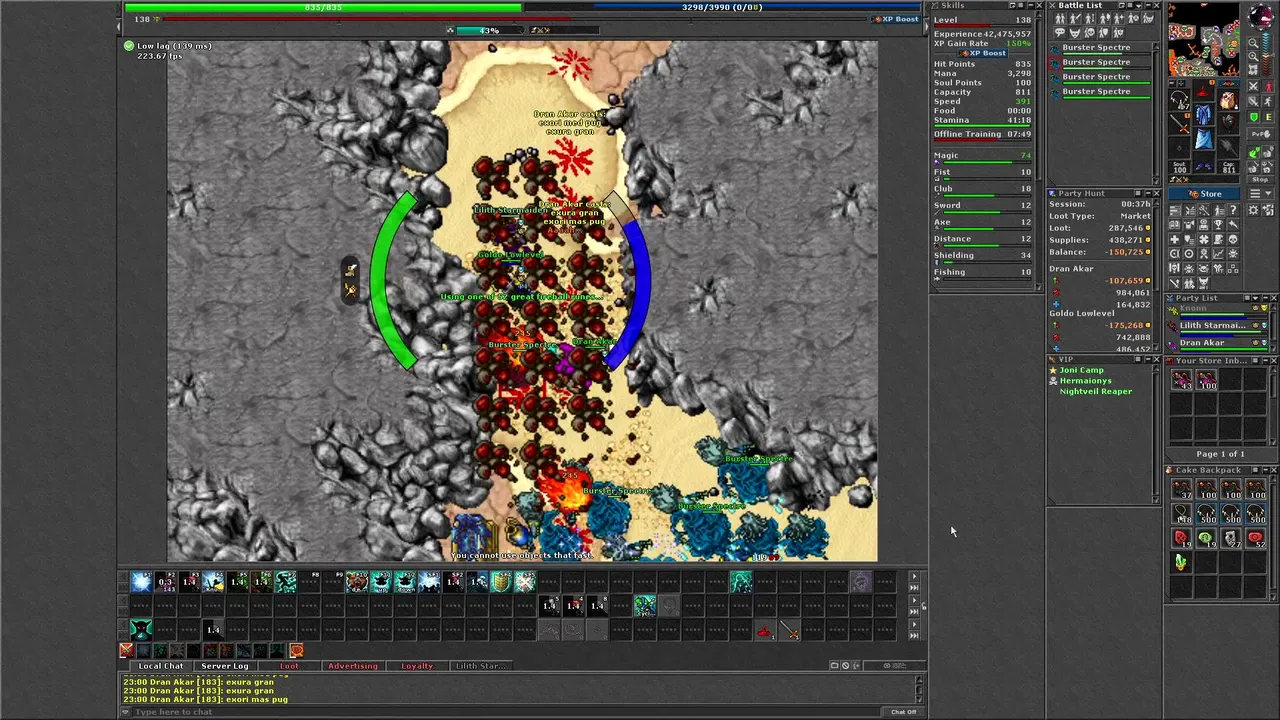Click the sword in the weapon slot
This screenshot has width=1280, height=720.
coord(1179,126)
